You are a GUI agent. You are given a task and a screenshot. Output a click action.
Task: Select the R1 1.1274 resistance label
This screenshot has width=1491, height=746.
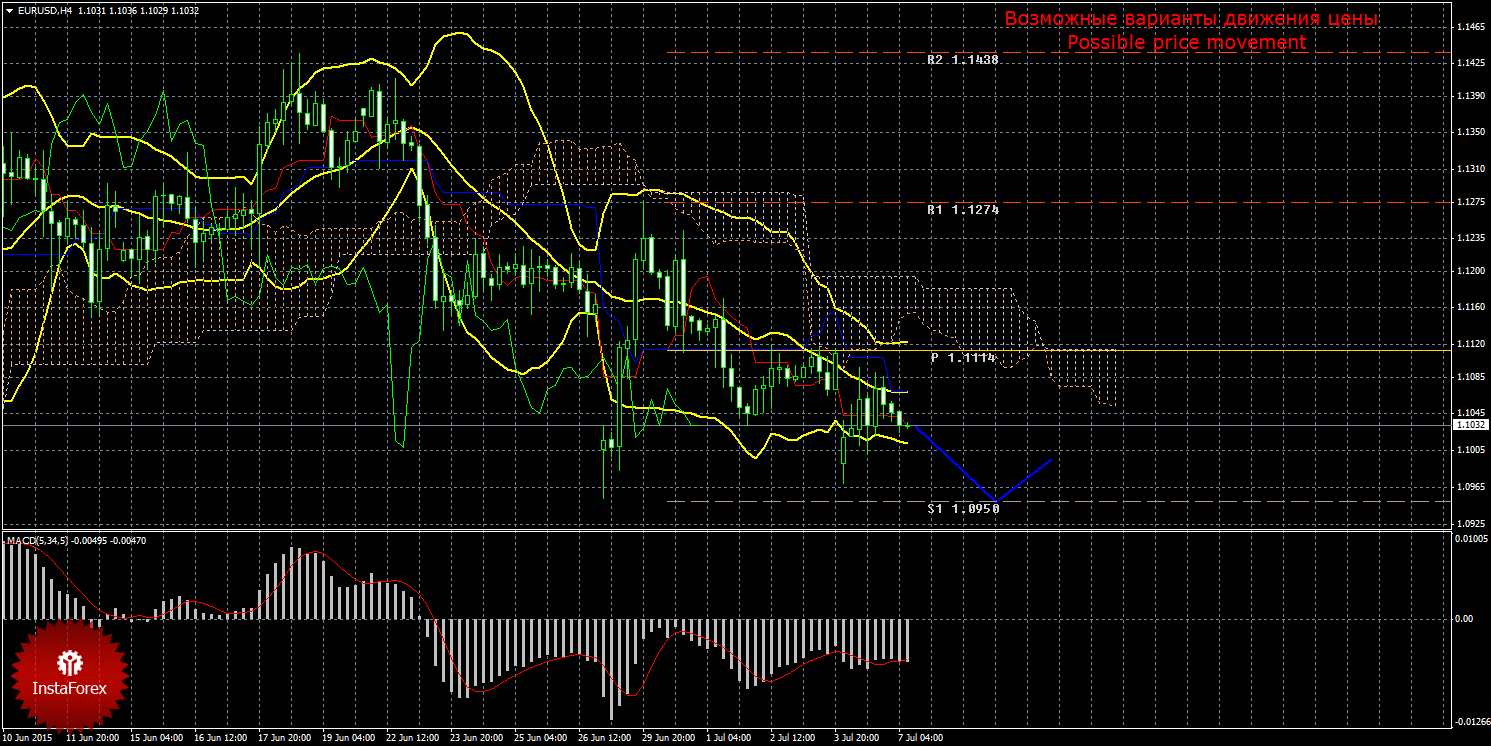click(962, 211)
